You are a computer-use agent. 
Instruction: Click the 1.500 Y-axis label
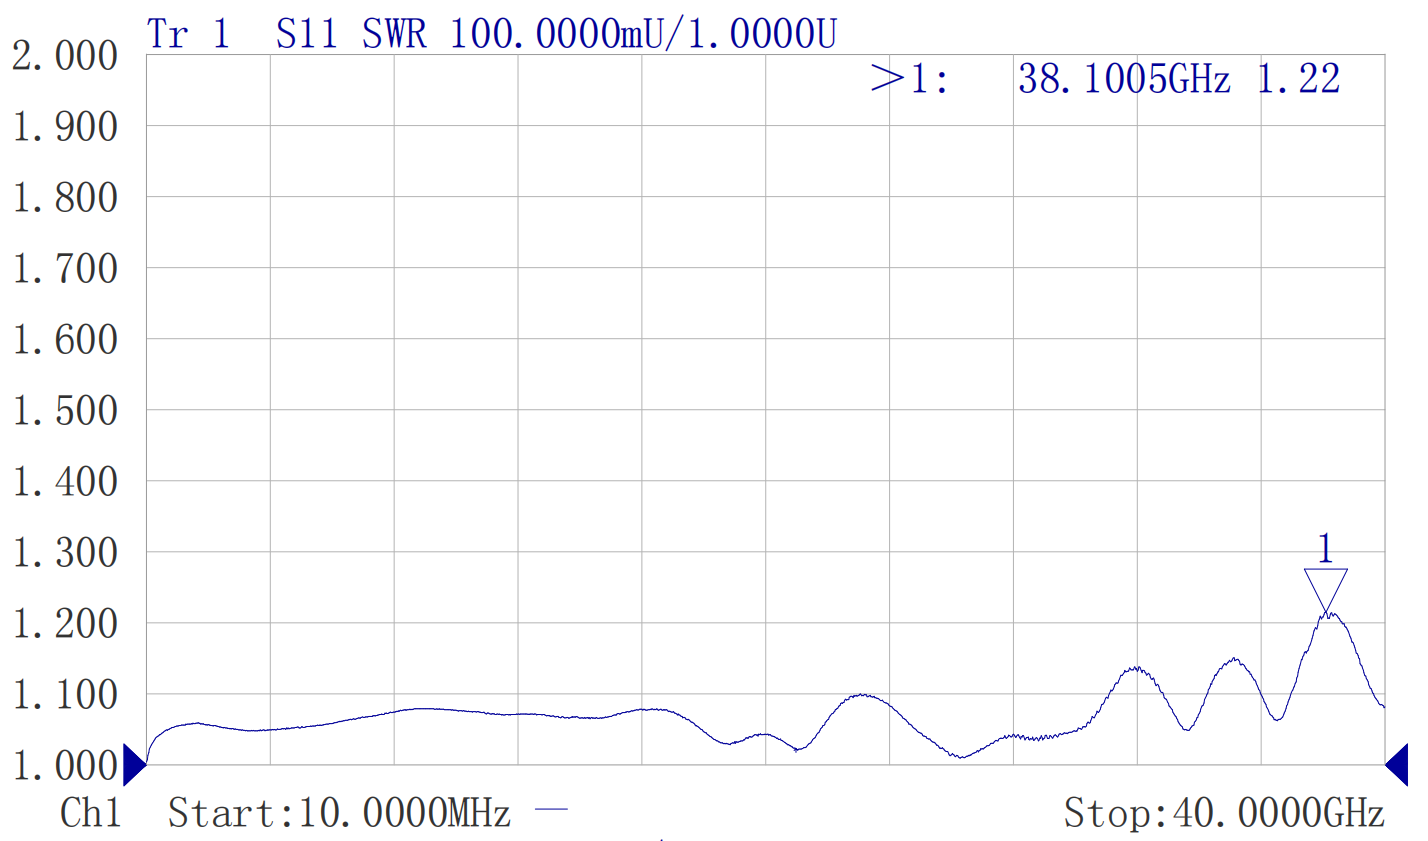(64, 410)
